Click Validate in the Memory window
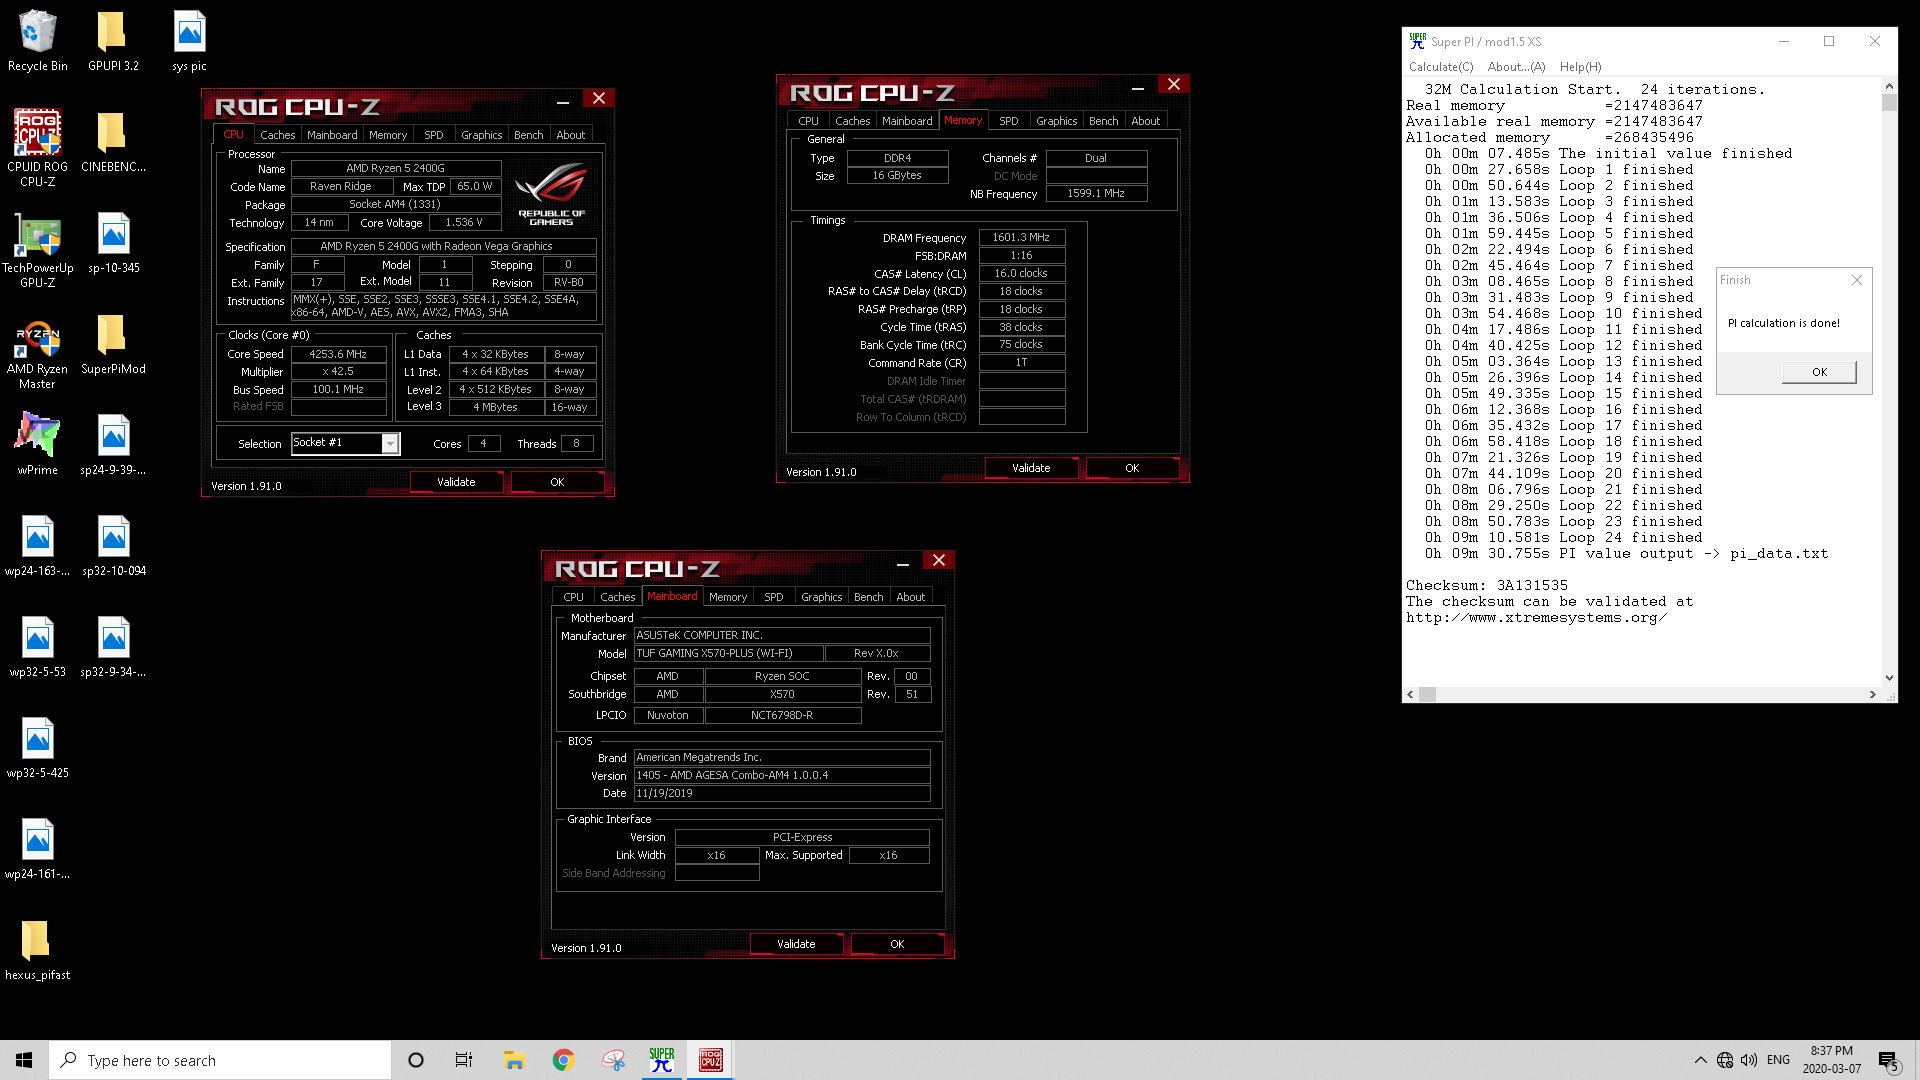The width and height of the screenshot is (1920, 1080). pos(1031,468)
